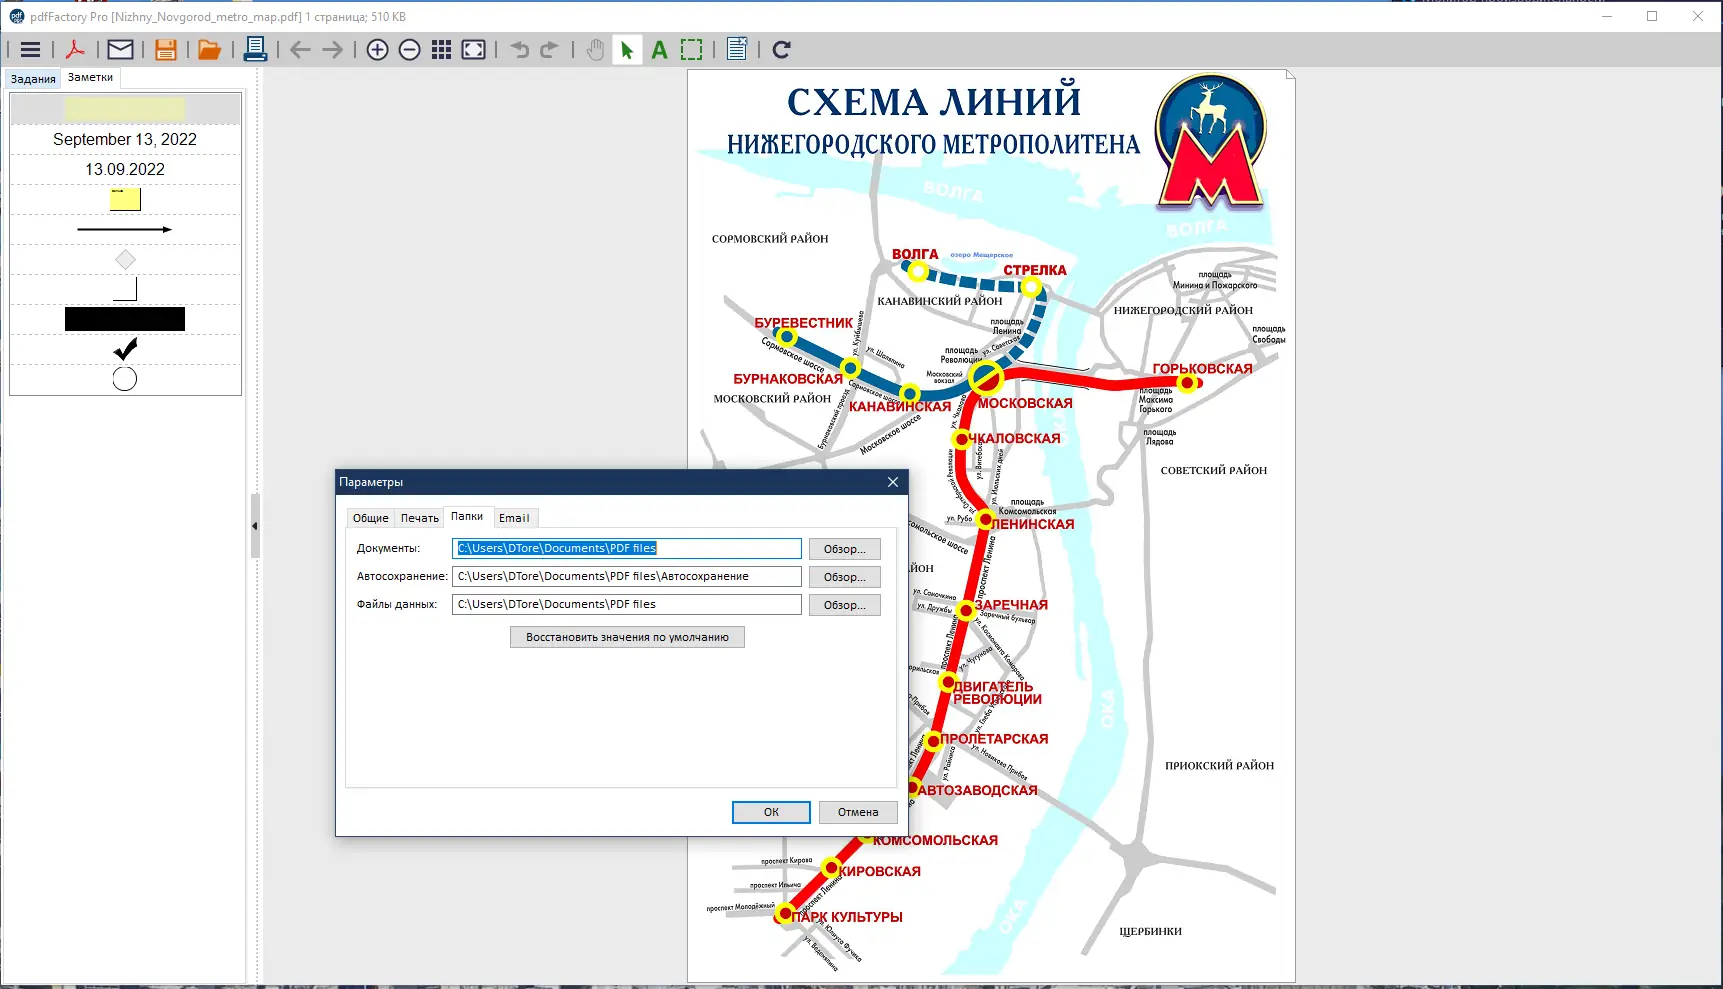Image resolution: width=1723 pixels, height=989 pixels.
Task: Open the Печать tab in Параметры
Action: (x=420, y=518)
